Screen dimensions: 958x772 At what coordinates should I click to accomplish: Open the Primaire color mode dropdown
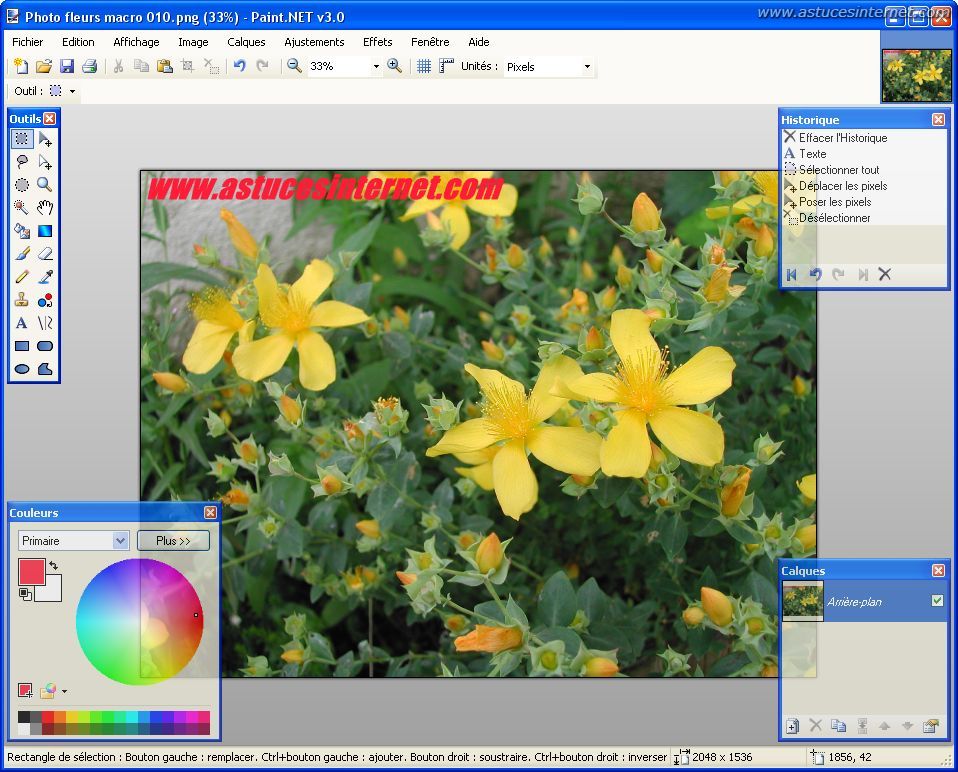coord(120,541)
